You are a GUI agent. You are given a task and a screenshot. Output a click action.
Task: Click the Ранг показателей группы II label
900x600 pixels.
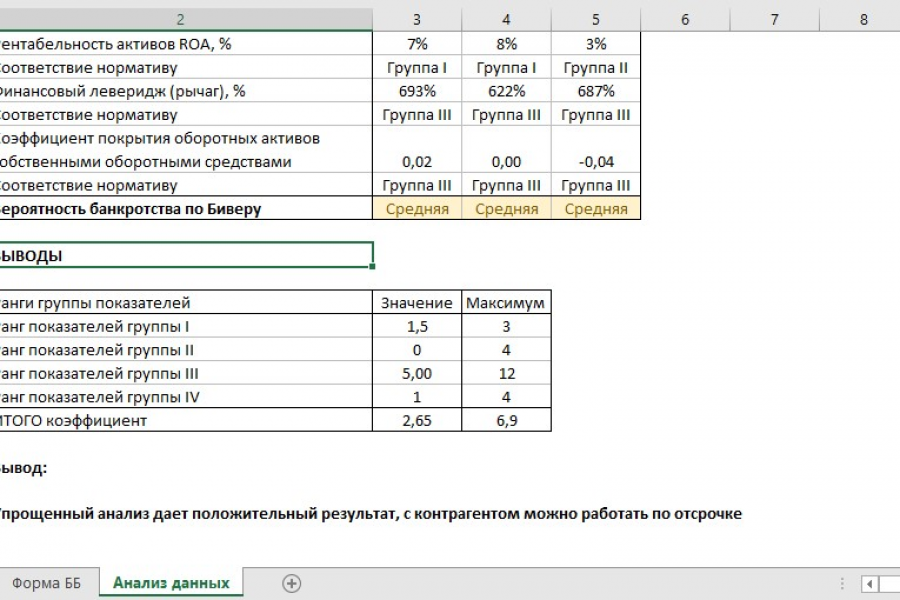pos(96,350)
